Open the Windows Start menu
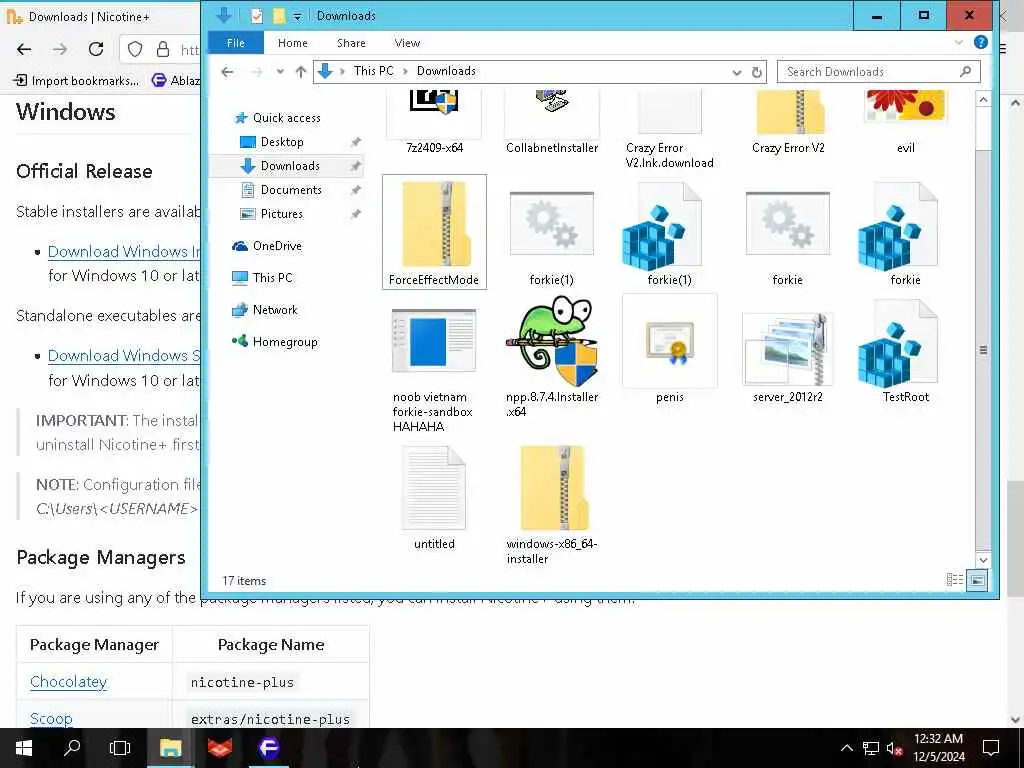The image size is (1024, 768). 24,748
